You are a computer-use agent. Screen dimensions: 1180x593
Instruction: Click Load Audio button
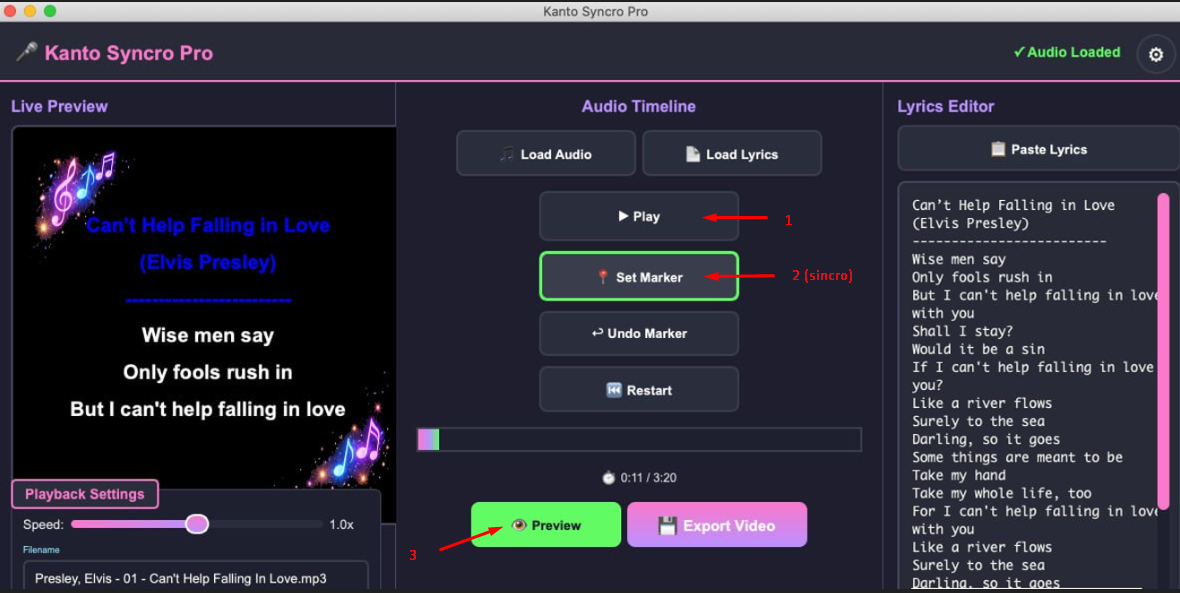tap(546, 154)
